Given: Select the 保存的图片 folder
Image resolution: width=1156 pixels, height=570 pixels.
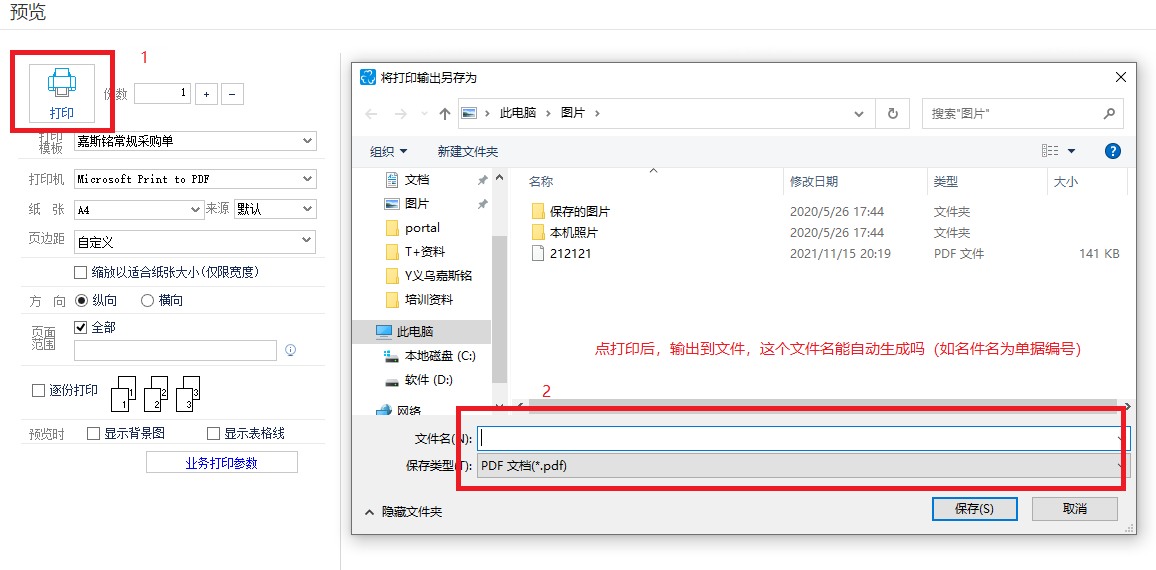Looking at the screenshot, I should [580, 212].
